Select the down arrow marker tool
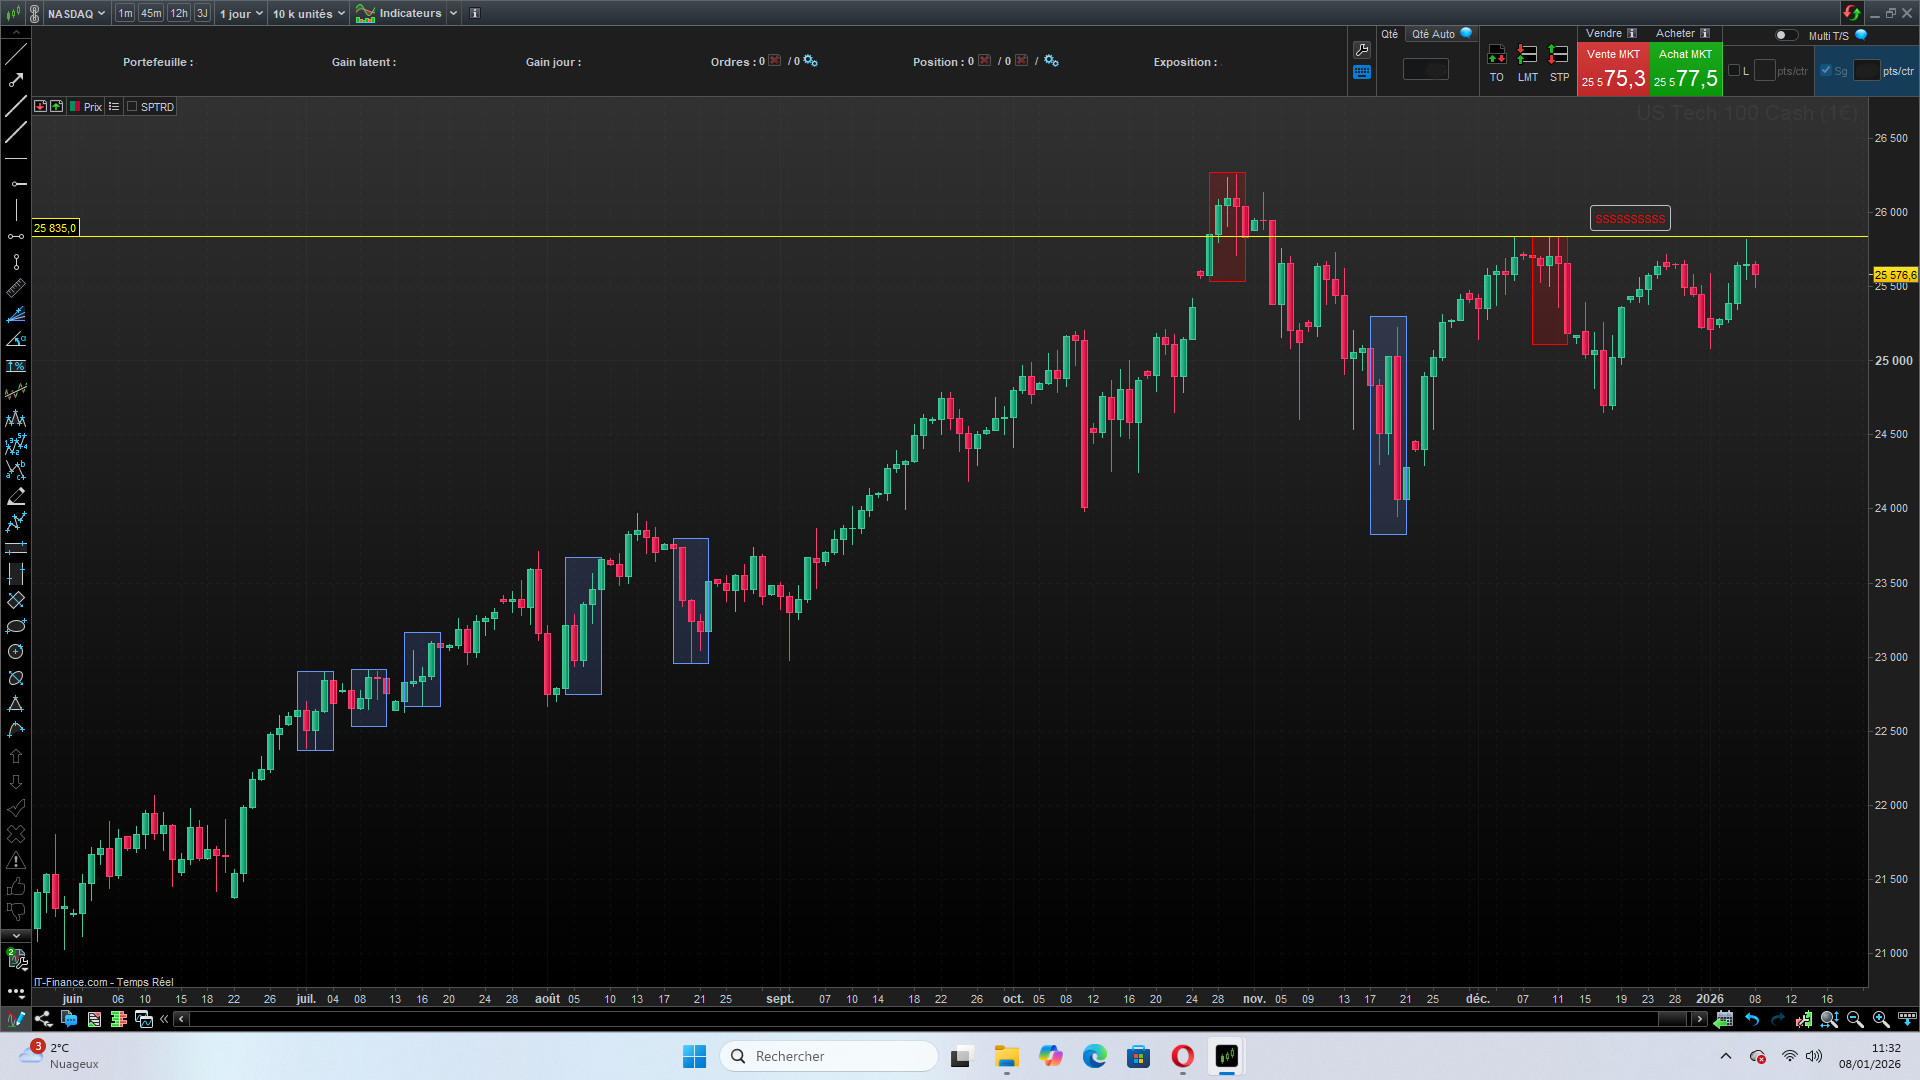Viewport: 1920px width, 1080px height. 16,782
